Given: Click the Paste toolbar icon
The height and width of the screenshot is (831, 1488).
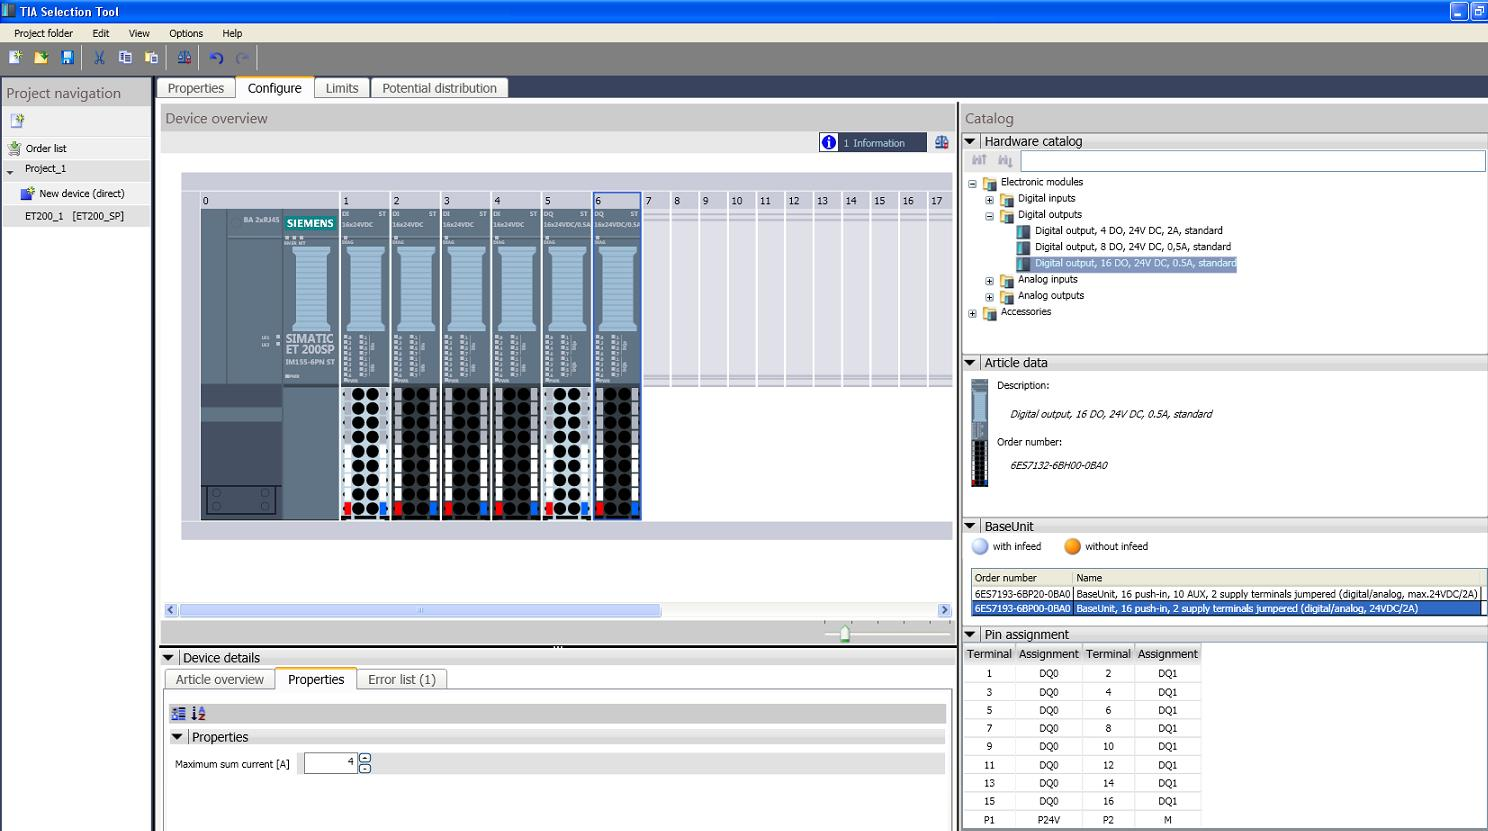Looking at the screenshot, I should [151, 58].
